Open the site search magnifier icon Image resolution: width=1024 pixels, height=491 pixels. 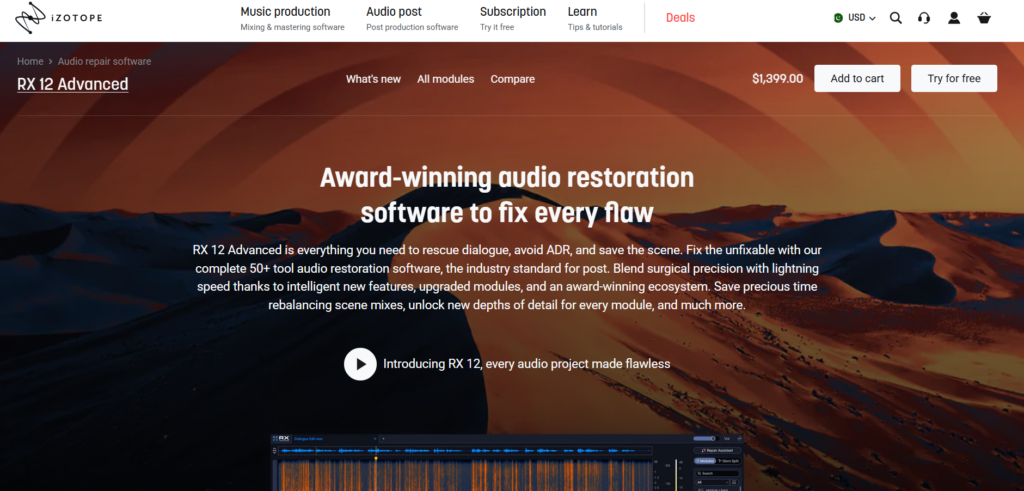[x=895, y=18]
